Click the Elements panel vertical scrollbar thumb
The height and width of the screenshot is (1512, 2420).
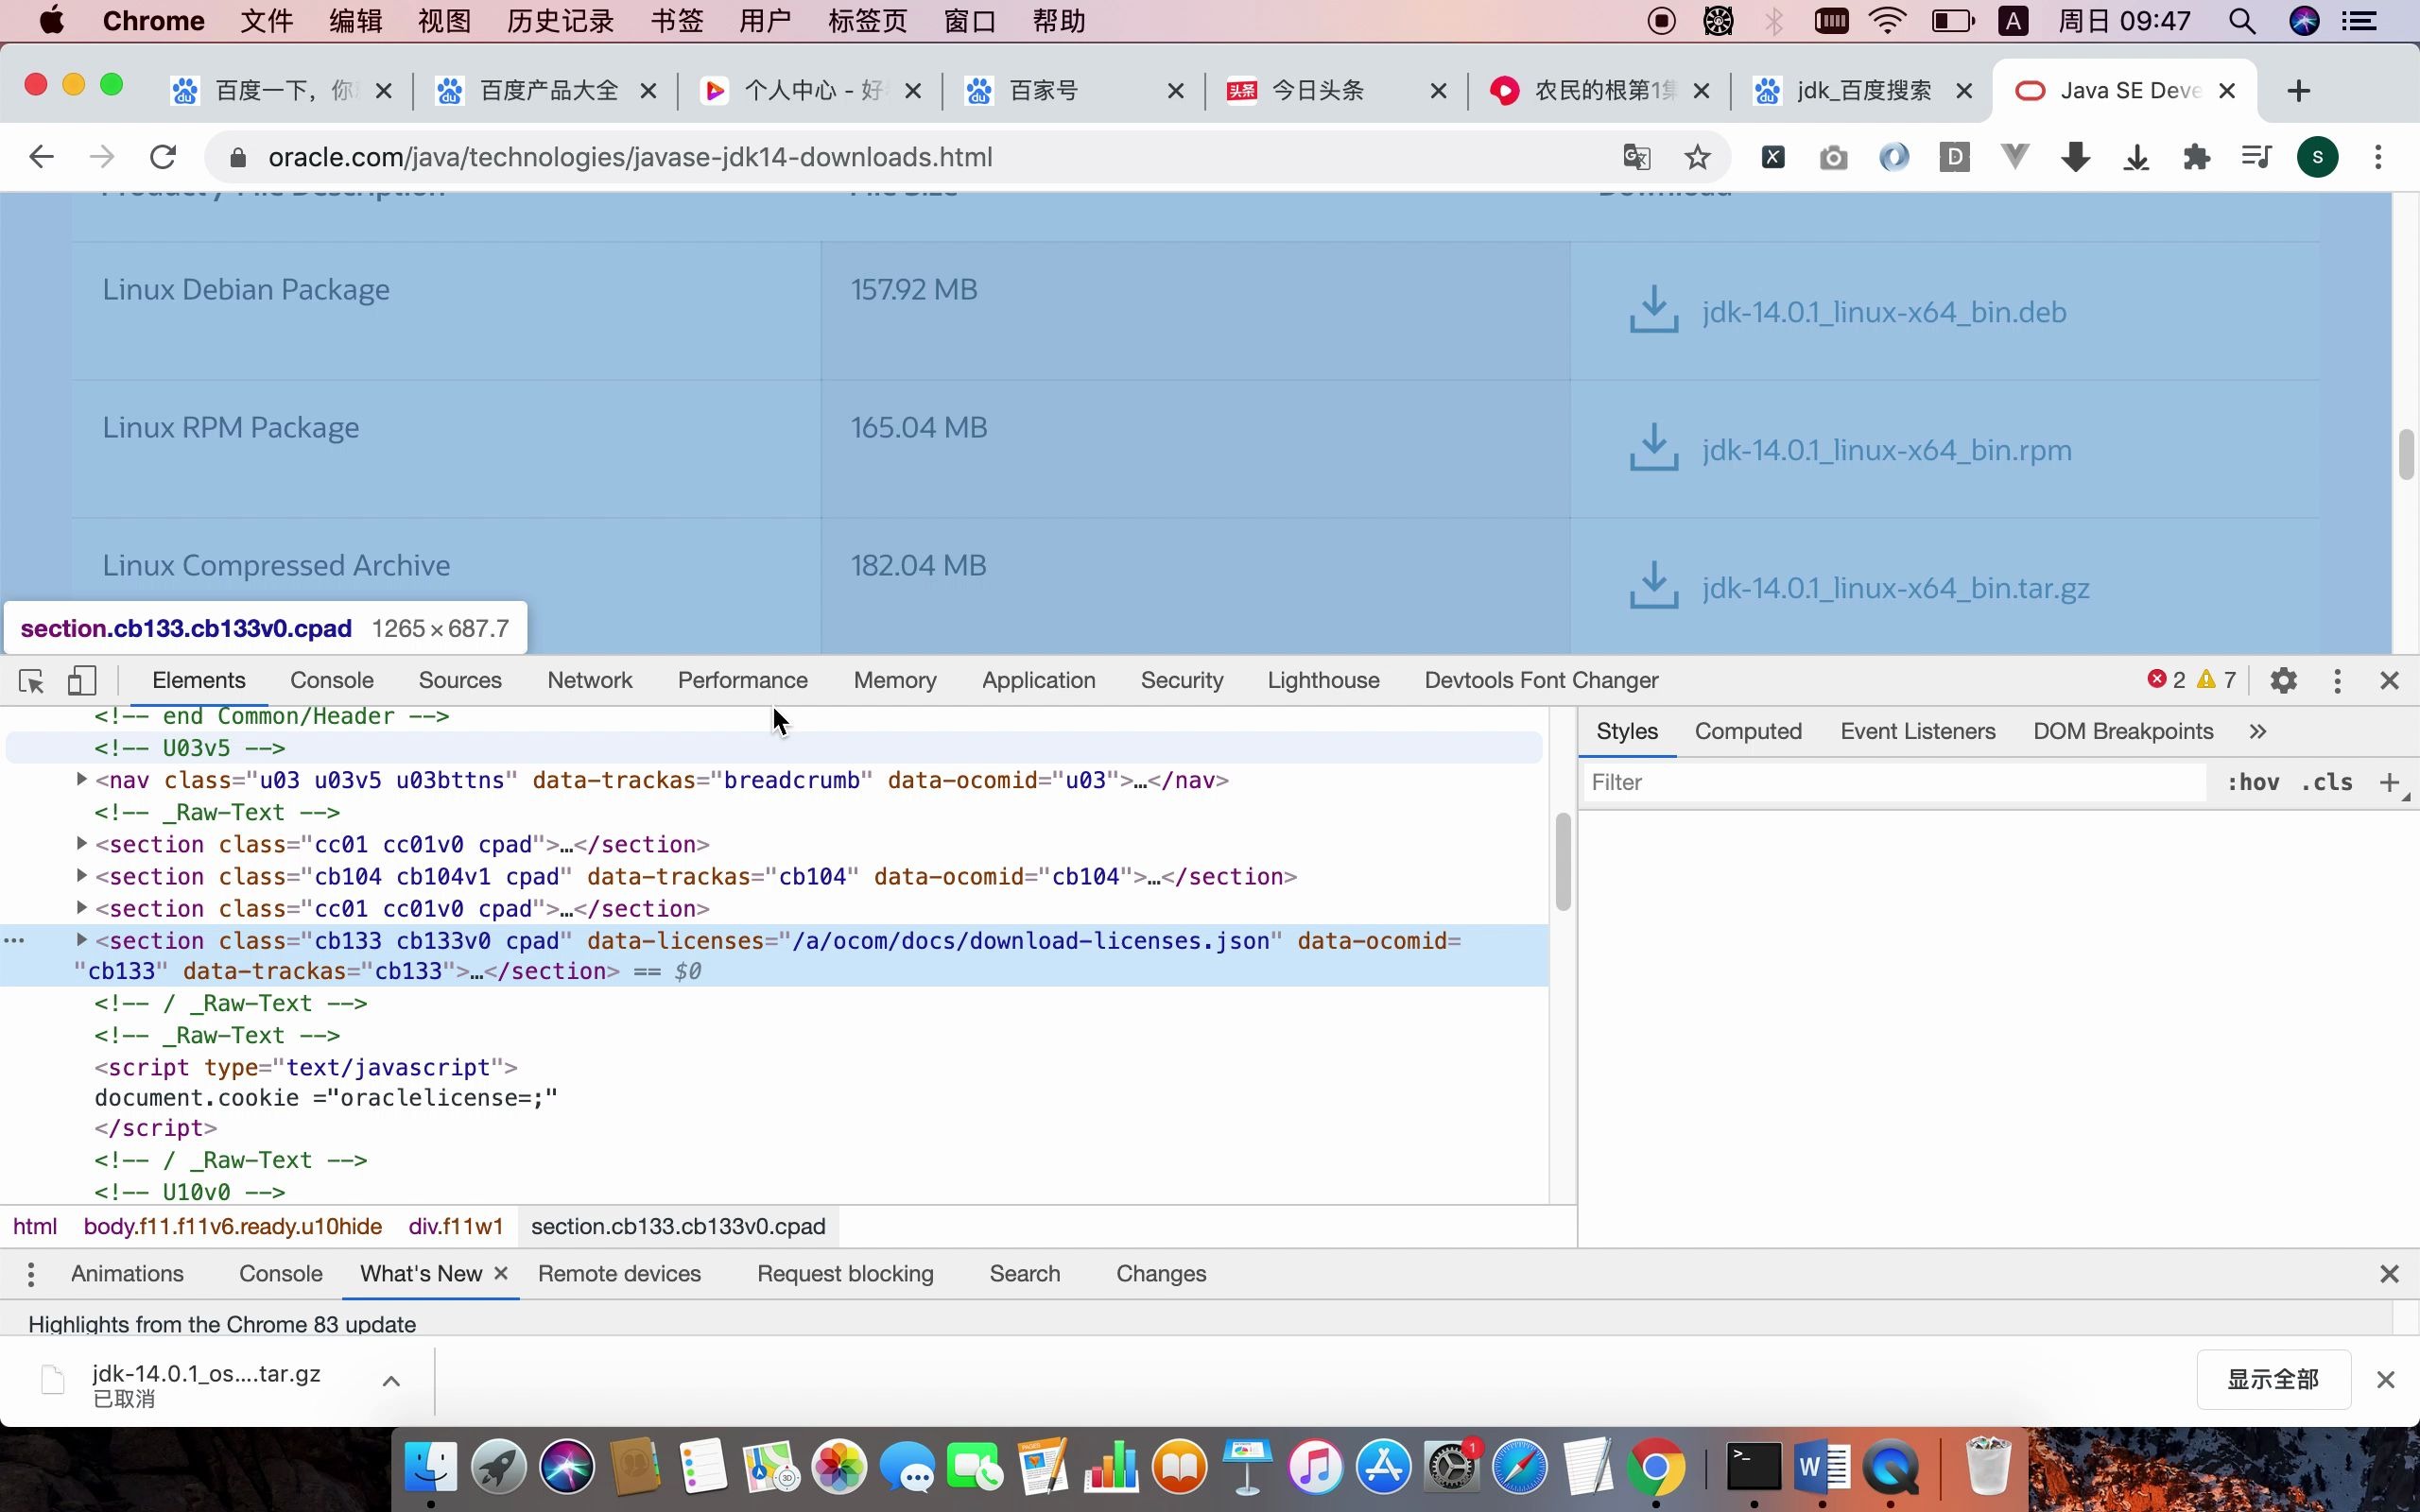pos(1563,861)
